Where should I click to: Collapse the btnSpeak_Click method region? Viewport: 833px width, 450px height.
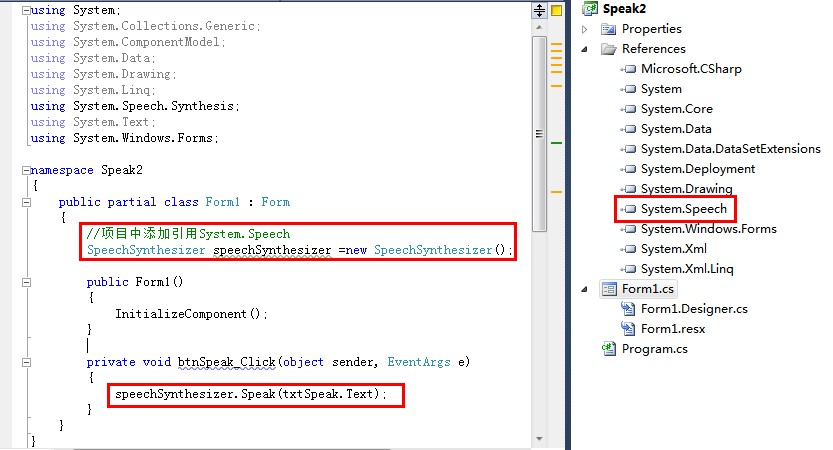pos(26,362)
